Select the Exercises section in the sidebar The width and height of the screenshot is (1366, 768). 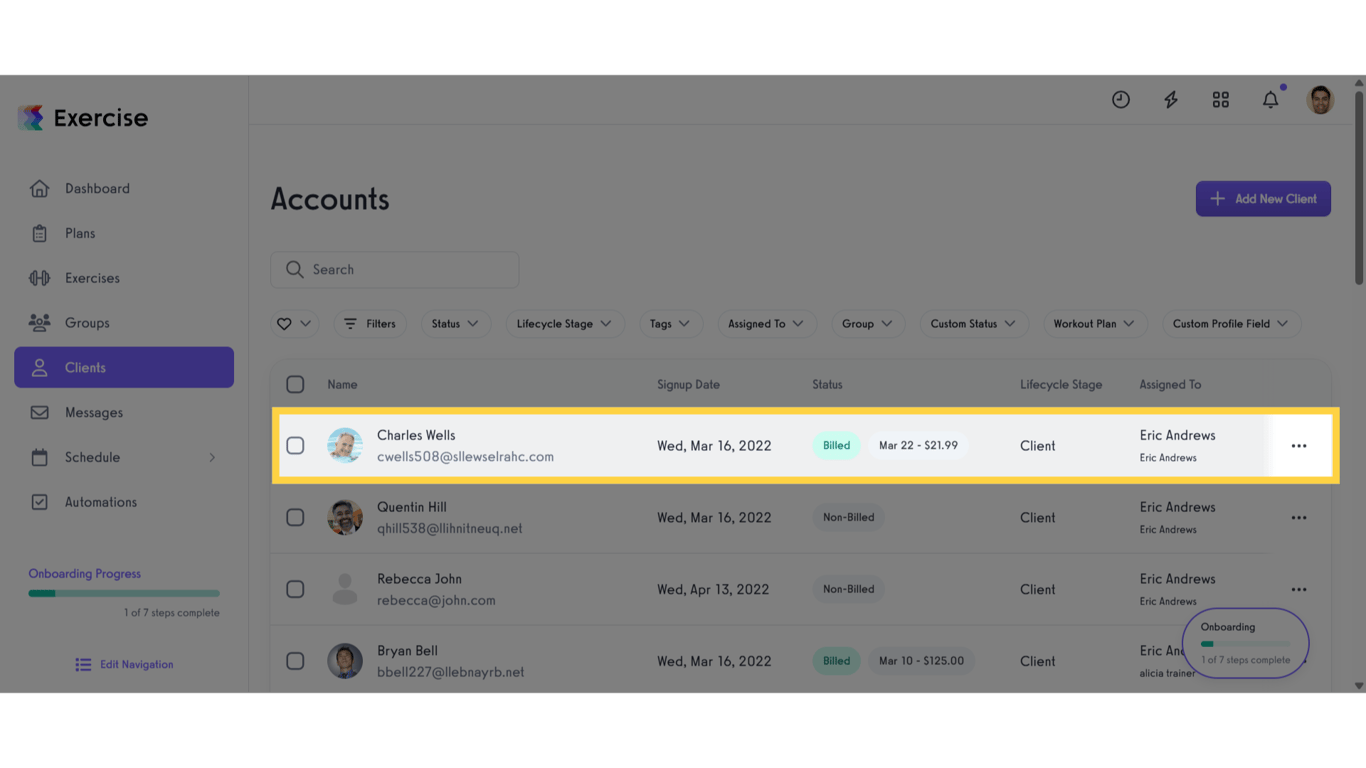pos(93,277)
